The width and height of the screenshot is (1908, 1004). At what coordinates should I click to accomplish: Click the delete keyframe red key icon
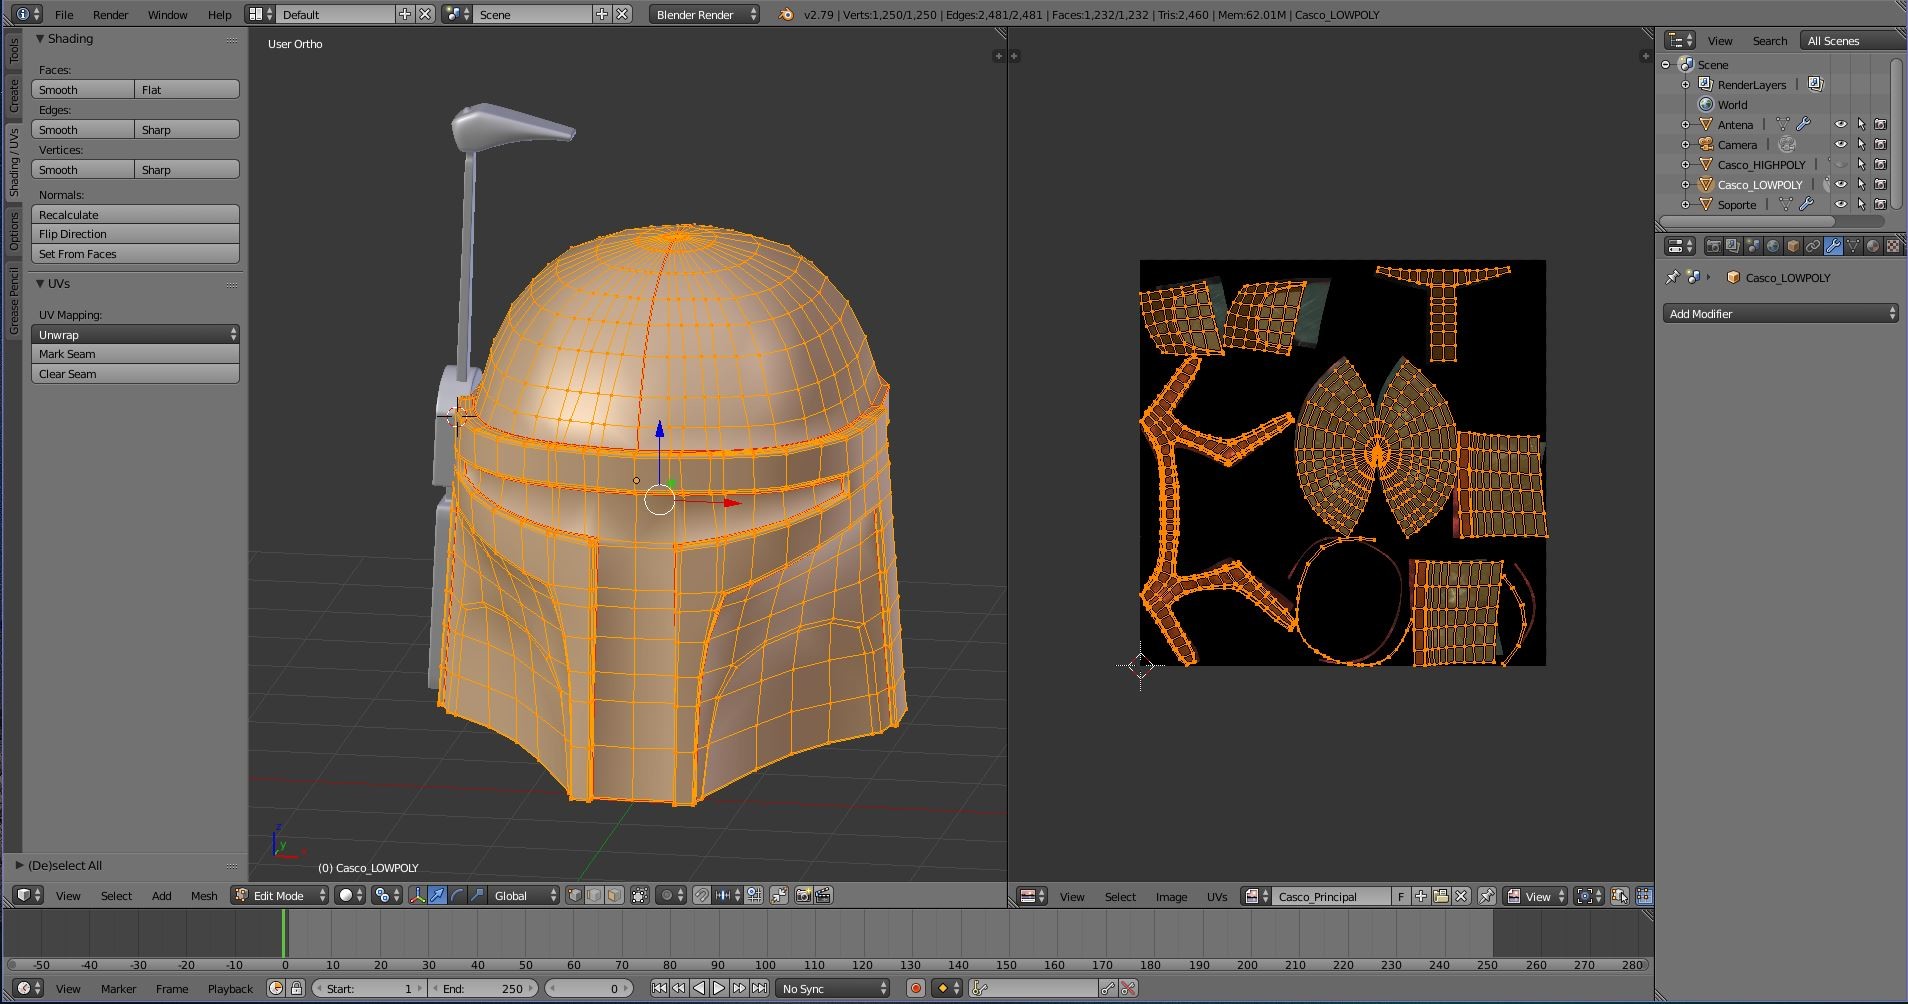coord(1128,988)
